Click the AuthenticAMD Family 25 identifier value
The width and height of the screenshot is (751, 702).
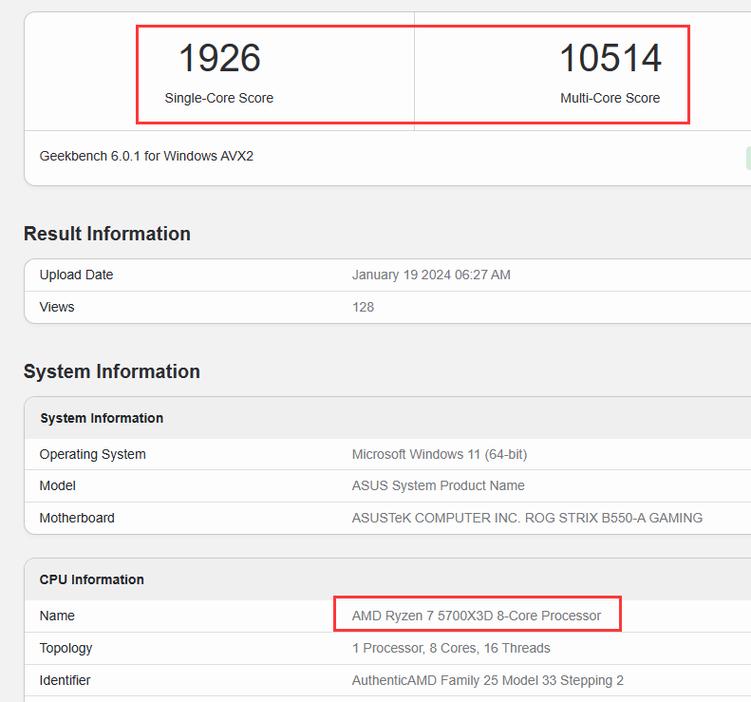click(x=487, y=680)
